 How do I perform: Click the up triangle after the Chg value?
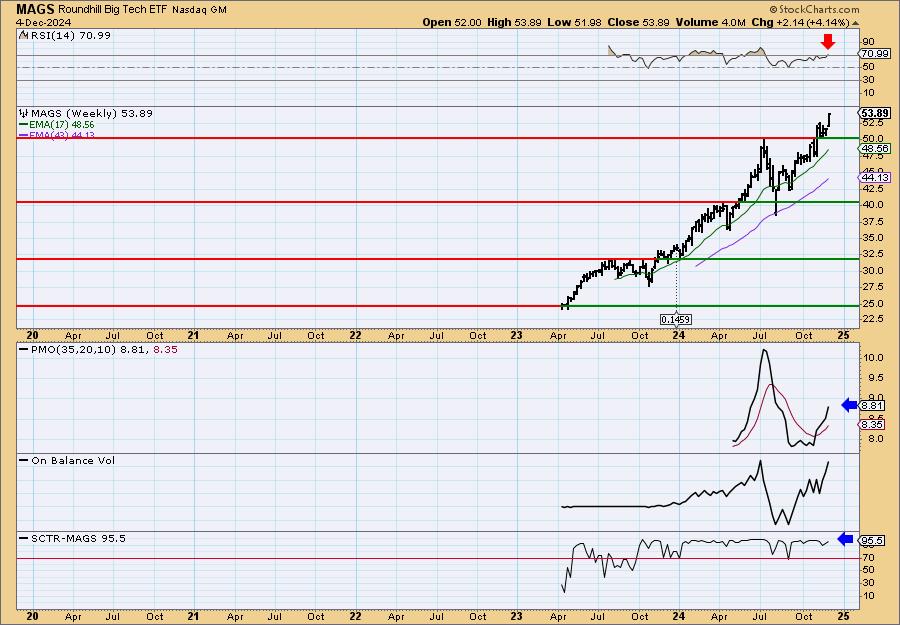(856, 23)
